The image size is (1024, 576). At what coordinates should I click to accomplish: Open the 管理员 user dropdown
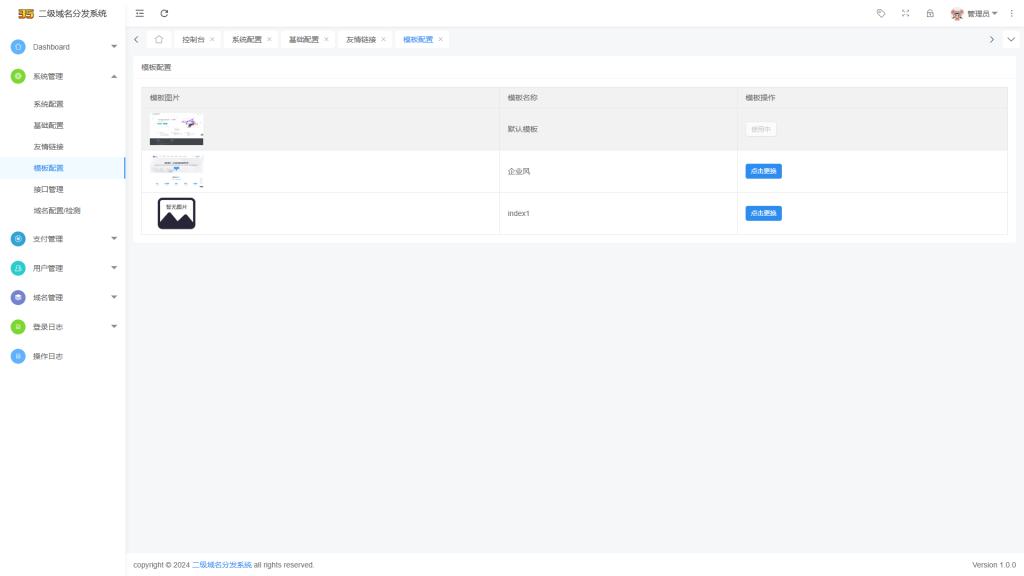pos(976,14)
